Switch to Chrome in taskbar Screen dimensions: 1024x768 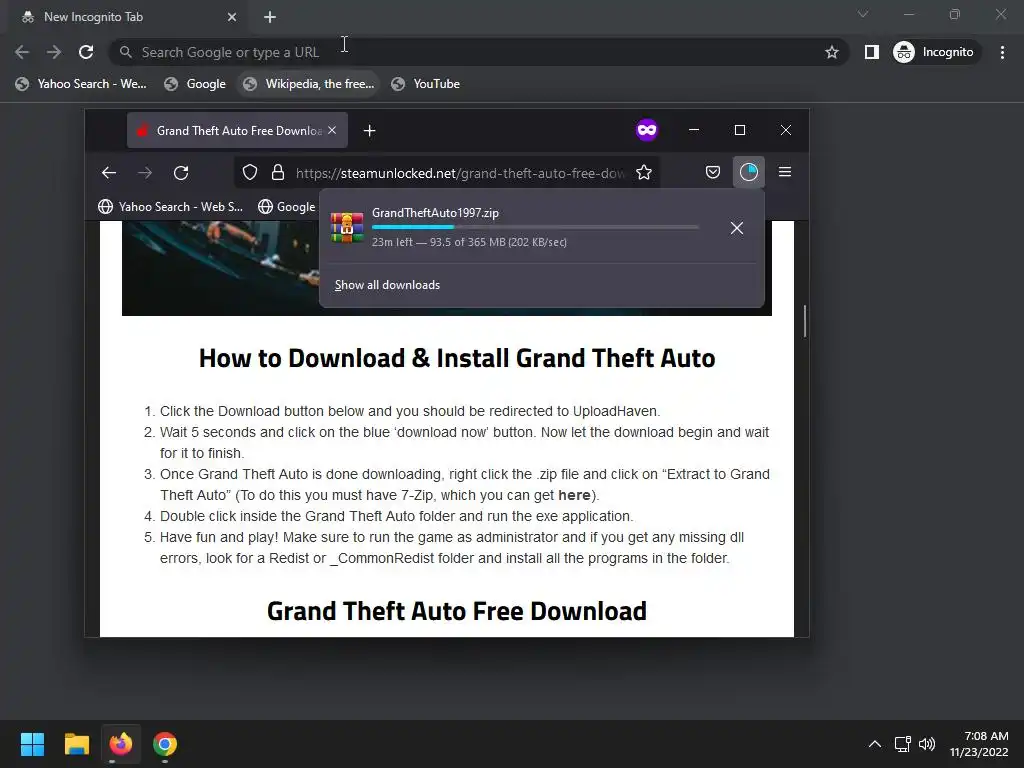point(165,744)
